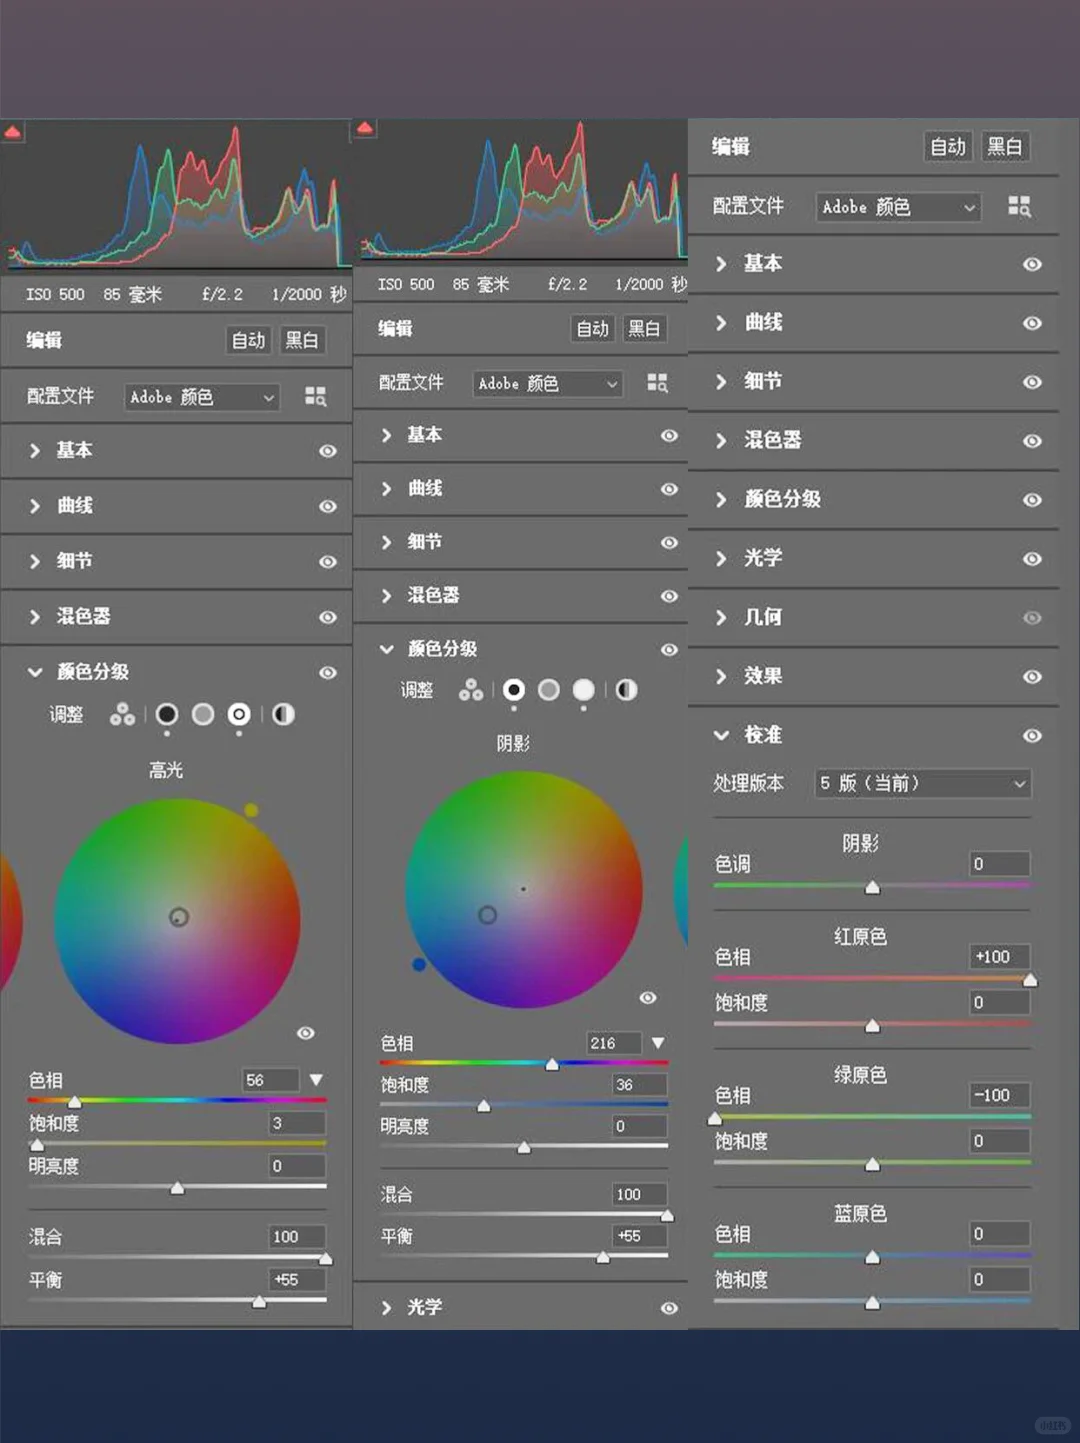Select the highlights circle icon in the 高光 panel
Image resolution: width=1080 pixels, height=1443 pixels.
coord(239,714)
